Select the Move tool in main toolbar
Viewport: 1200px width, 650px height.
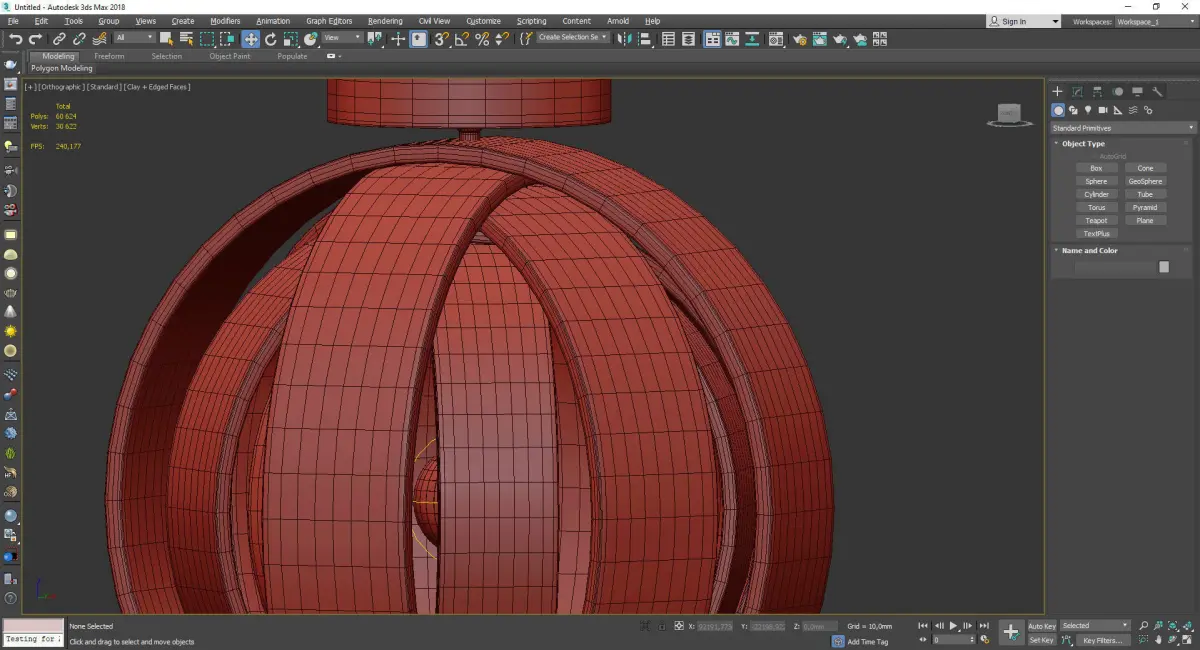[x=250, y=39]
